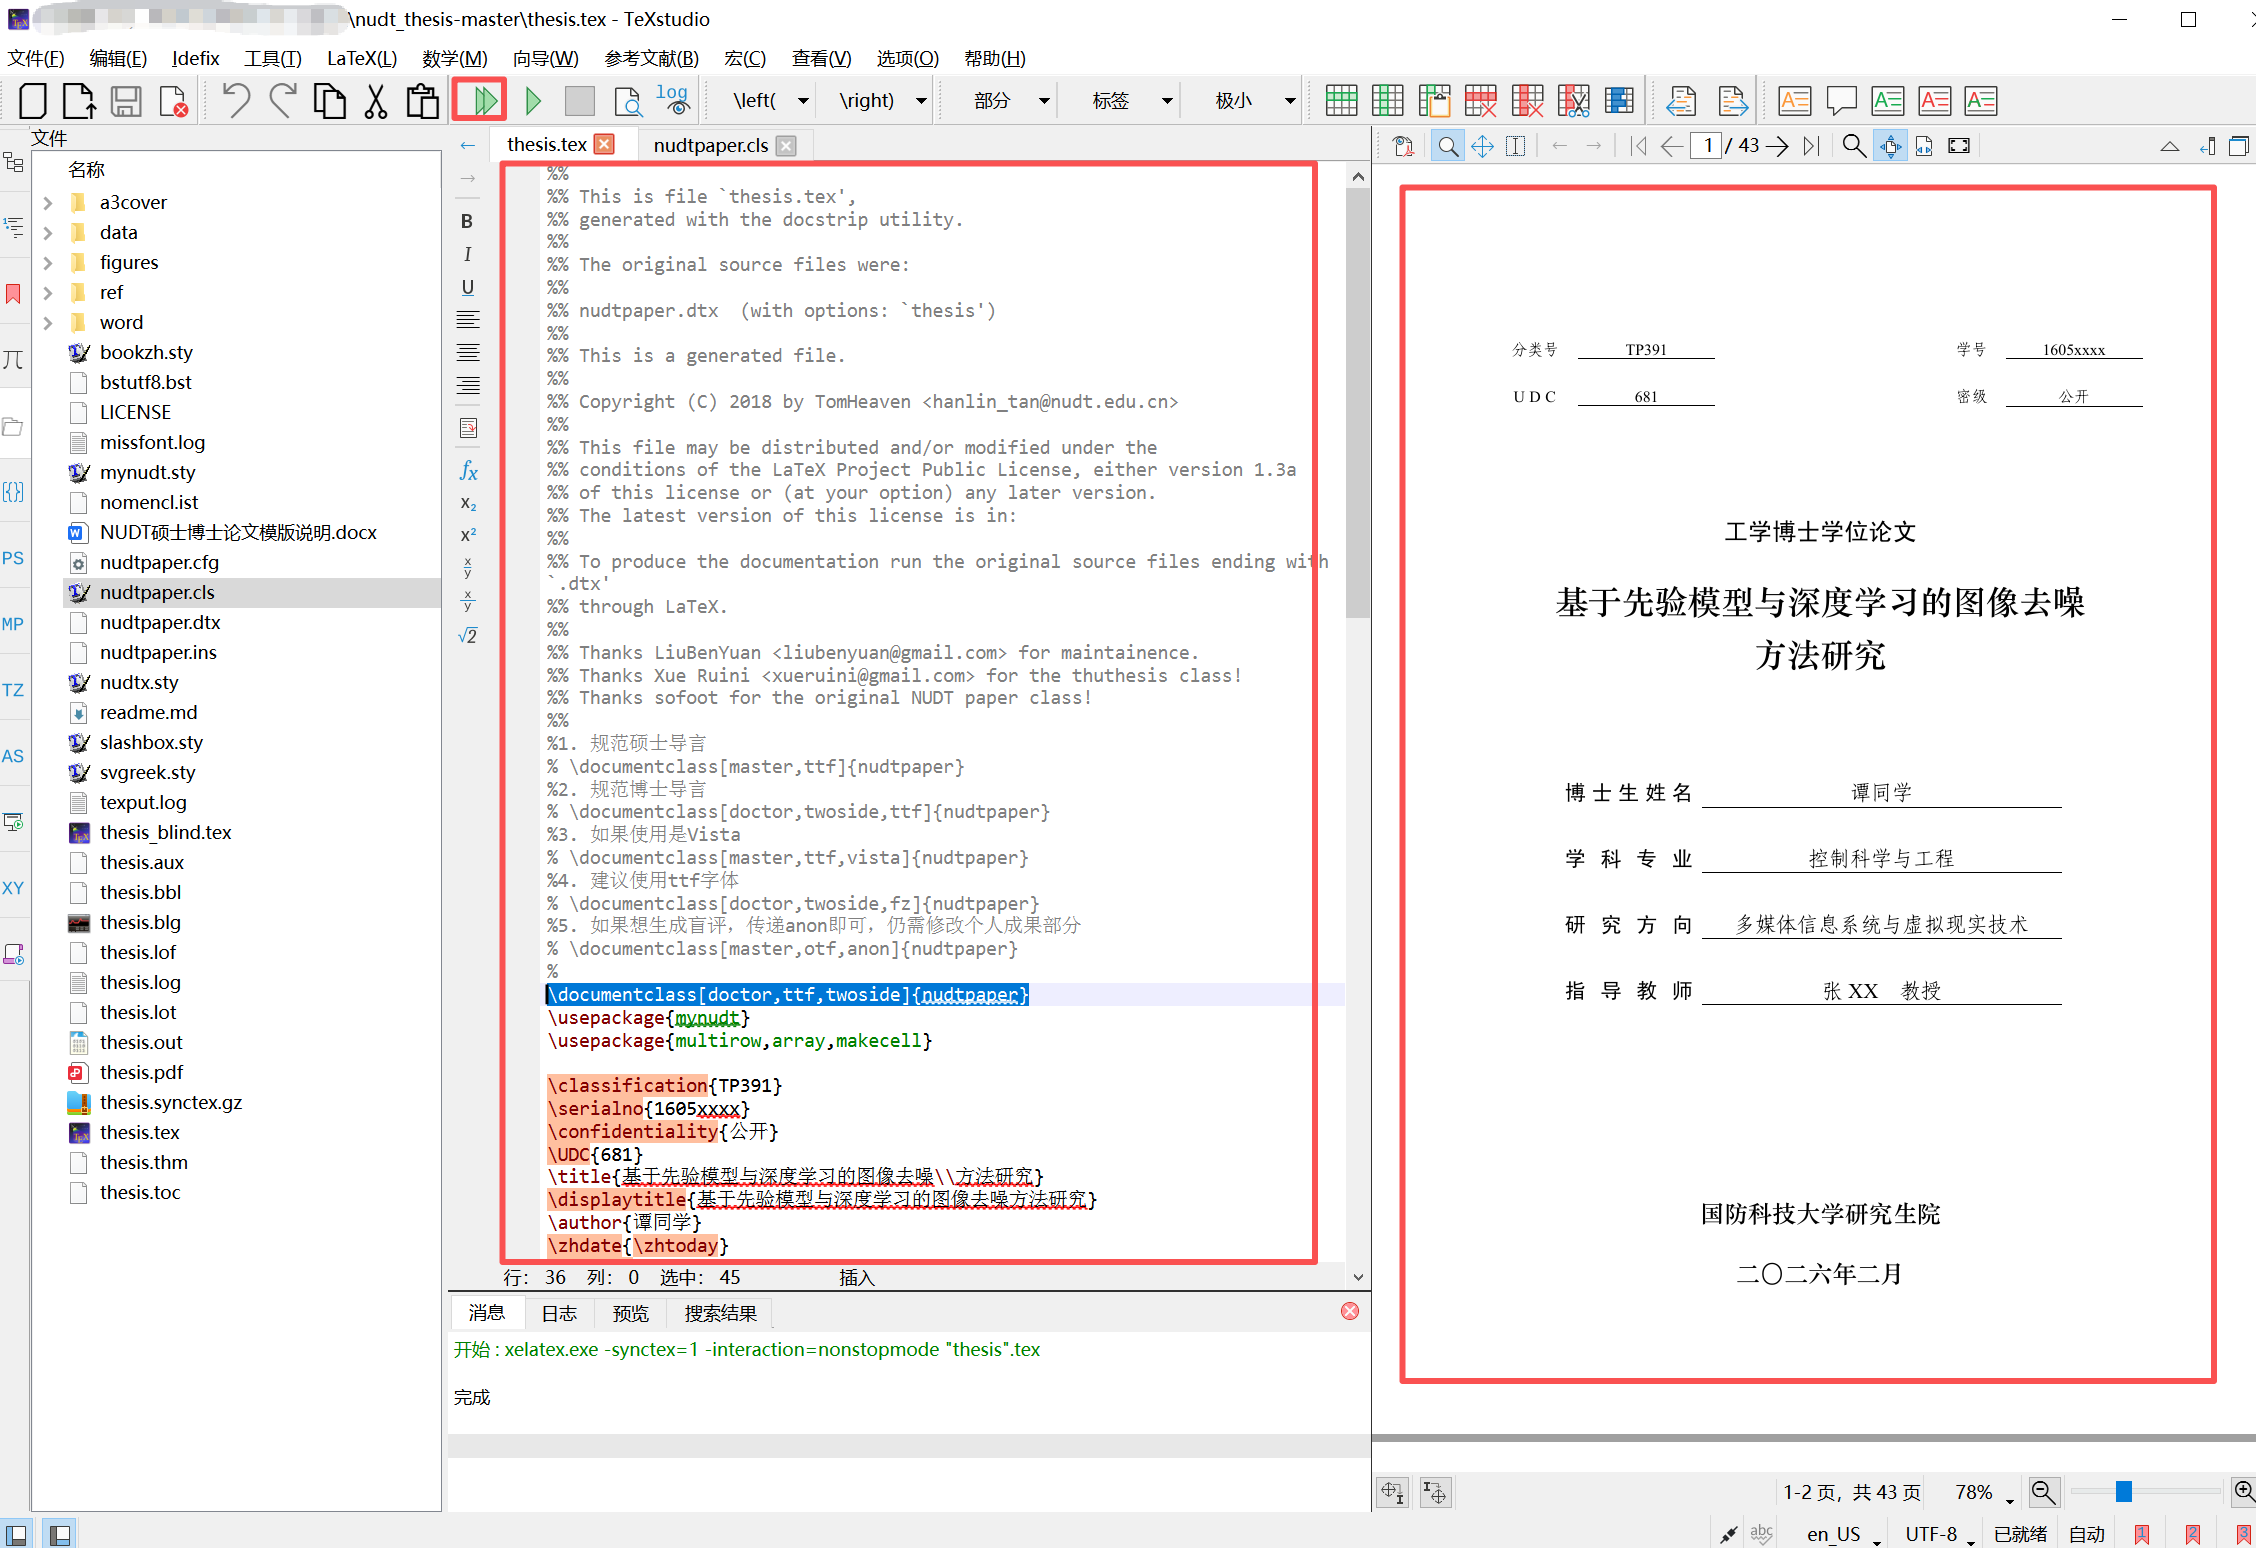Switch to the nudtpaper.cls tab

[710, 146]
